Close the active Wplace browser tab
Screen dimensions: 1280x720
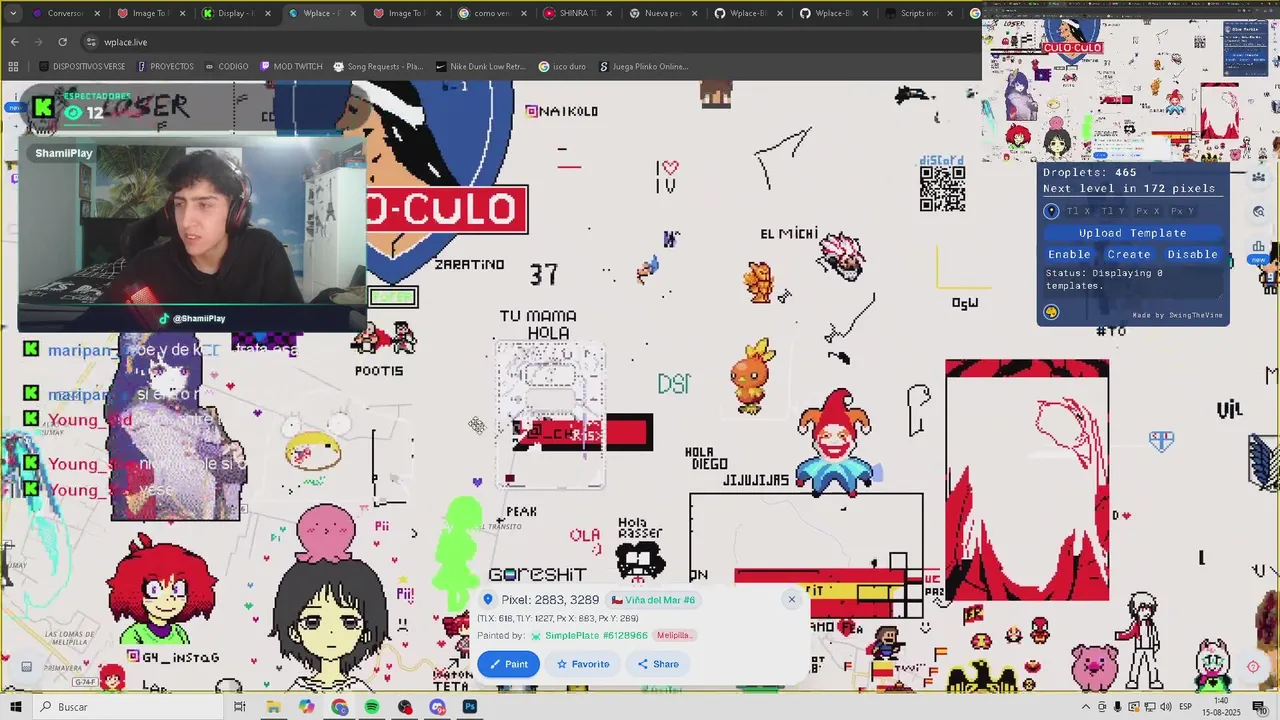click(x=353, y=13)
